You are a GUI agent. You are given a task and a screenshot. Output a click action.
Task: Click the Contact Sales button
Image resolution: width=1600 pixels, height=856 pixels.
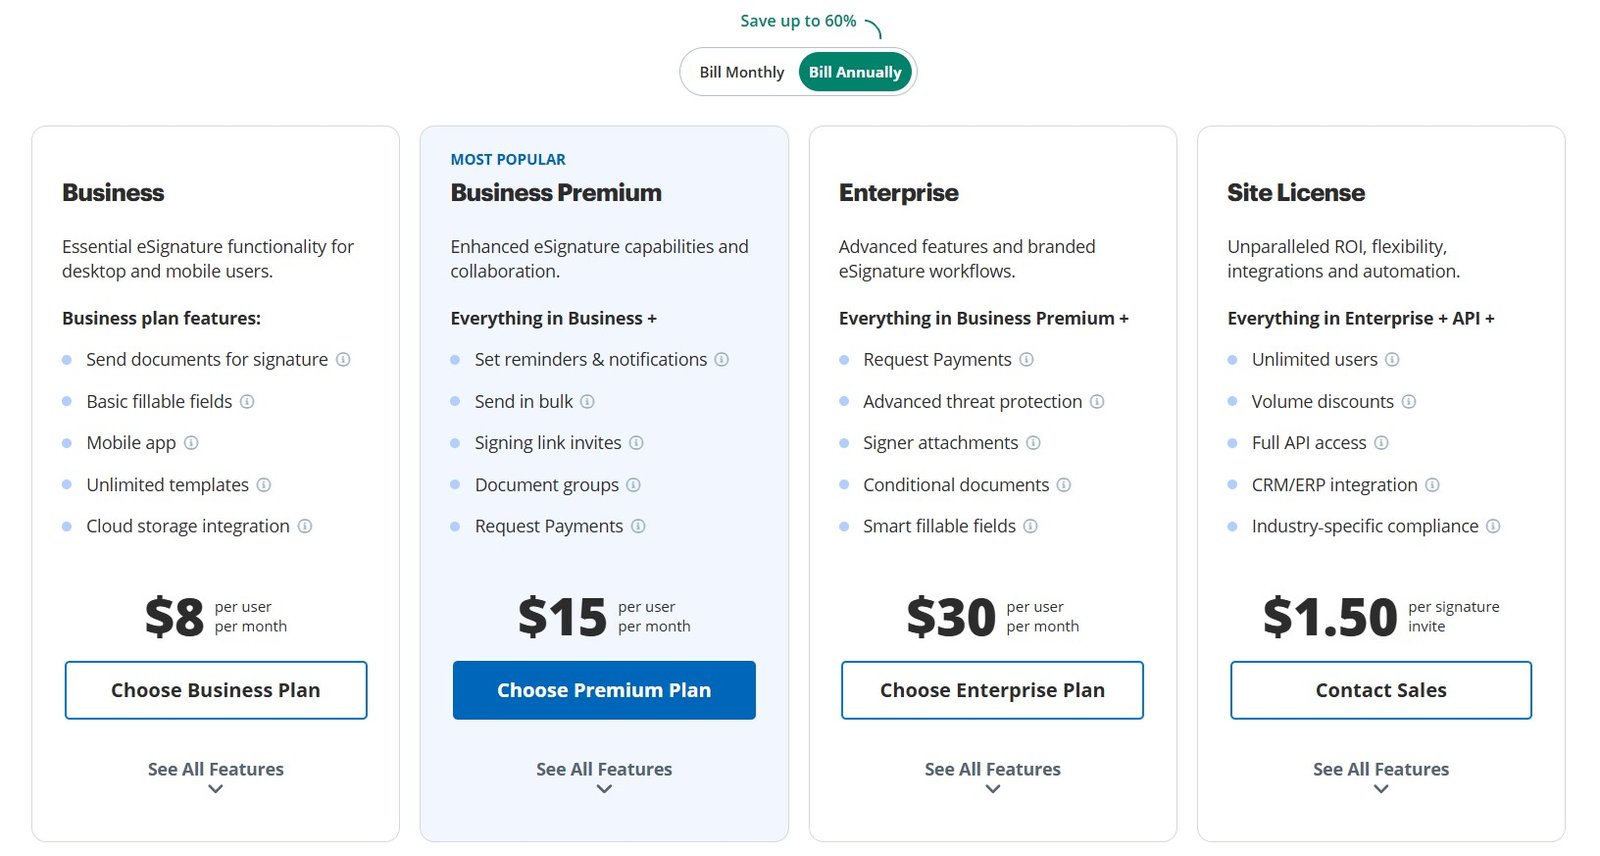tap(1381, 690)
